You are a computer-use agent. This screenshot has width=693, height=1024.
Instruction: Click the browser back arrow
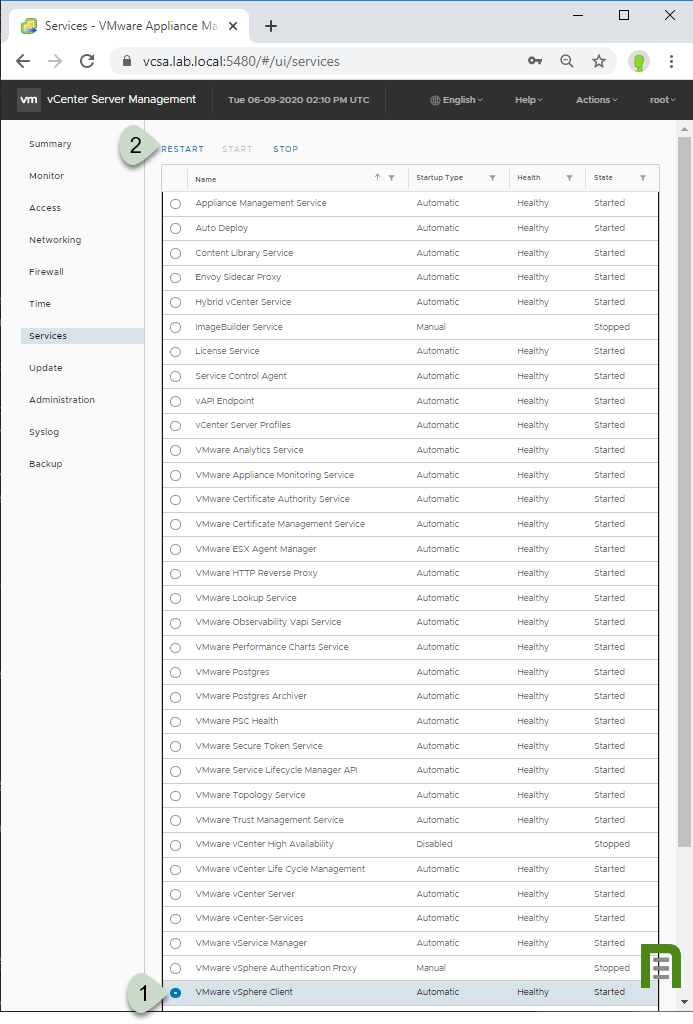[23, 61]
